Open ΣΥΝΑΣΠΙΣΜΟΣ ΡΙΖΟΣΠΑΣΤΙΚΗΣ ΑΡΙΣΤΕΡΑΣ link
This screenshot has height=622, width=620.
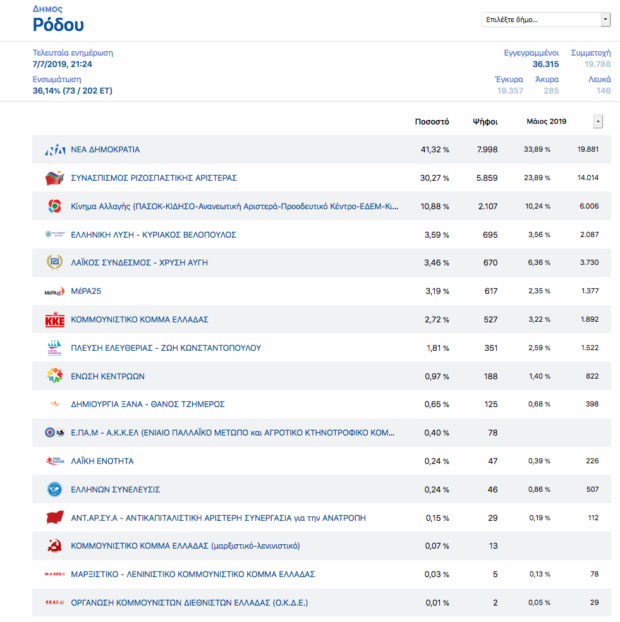(154, 178)
